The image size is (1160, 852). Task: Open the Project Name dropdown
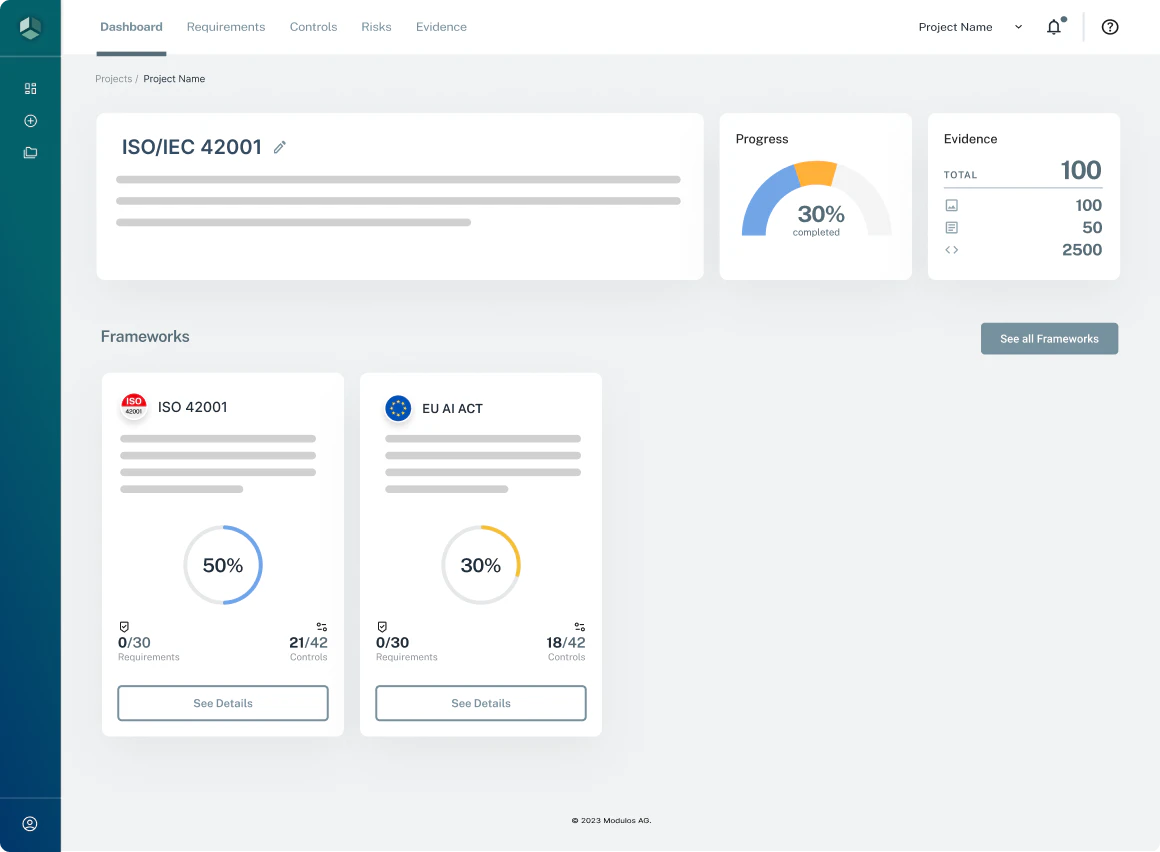click(x=970, y=27)
